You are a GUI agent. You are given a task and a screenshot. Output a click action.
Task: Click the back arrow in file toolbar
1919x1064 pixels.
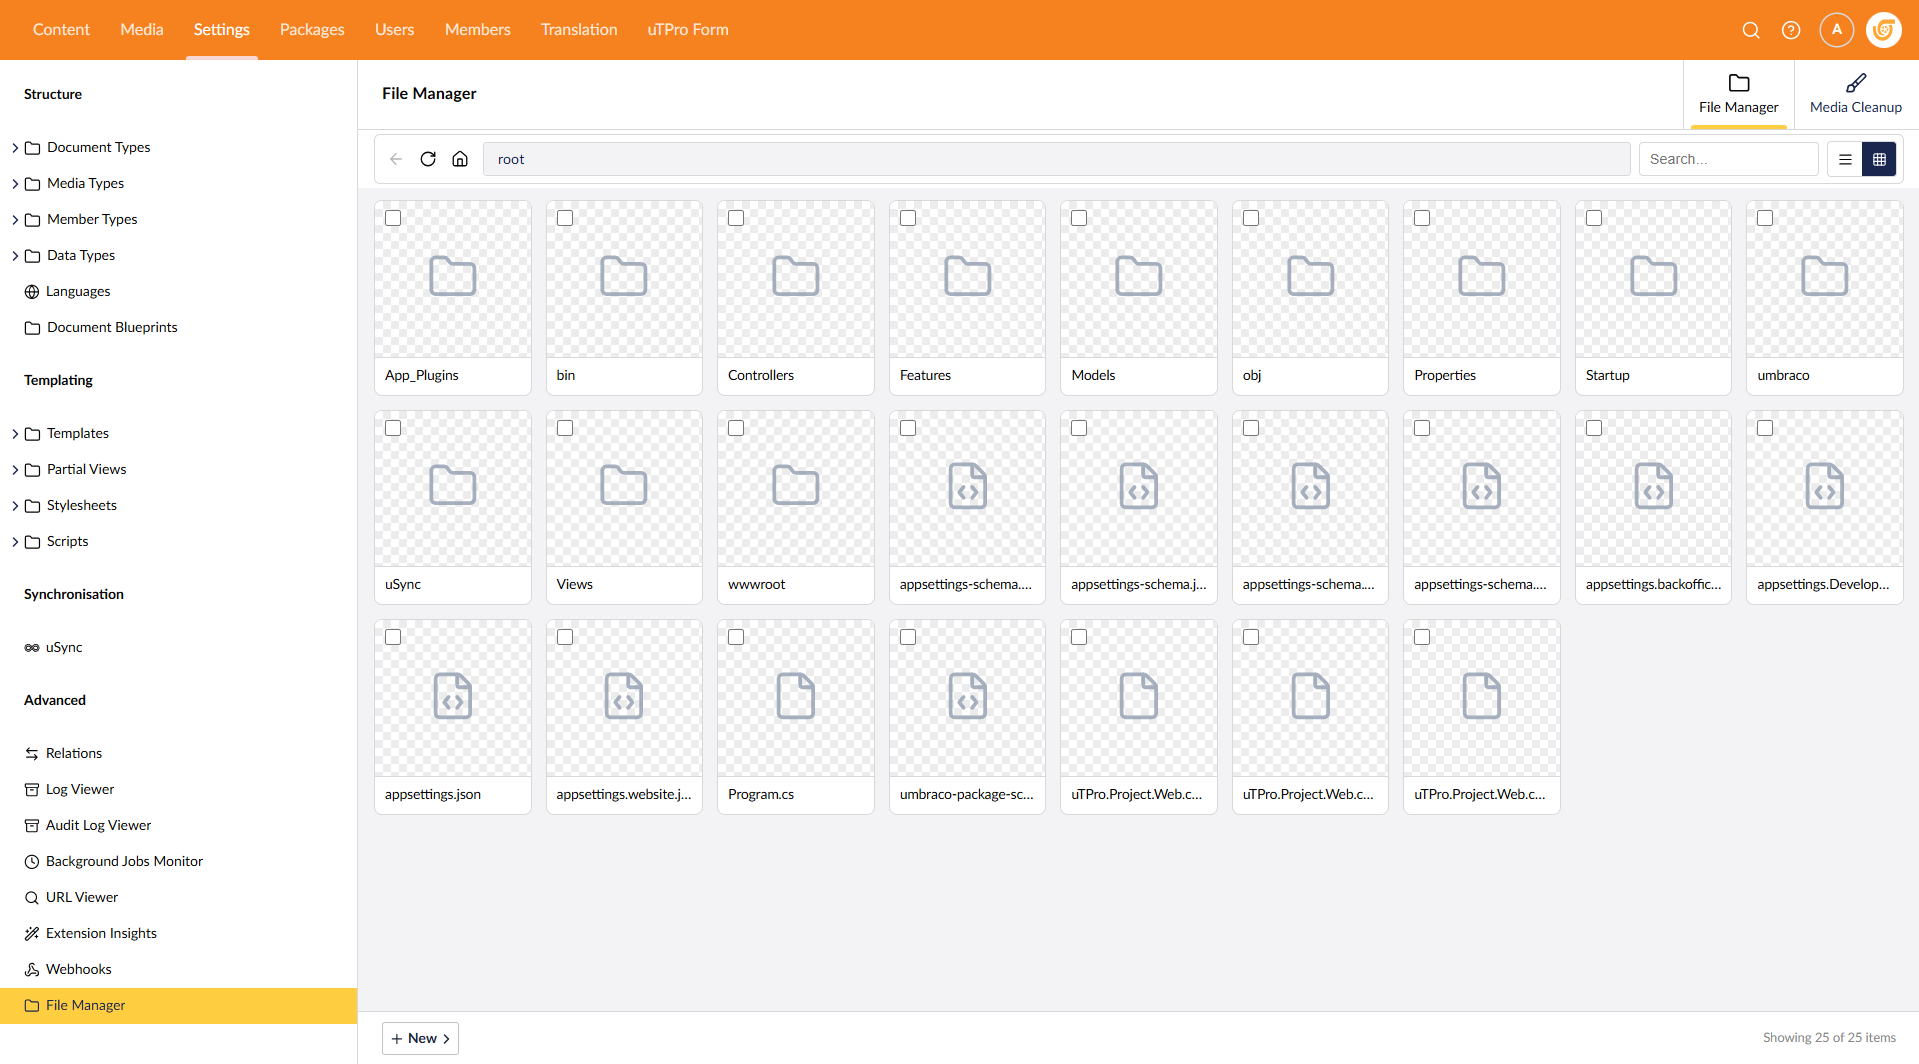(x=396, y=159)
